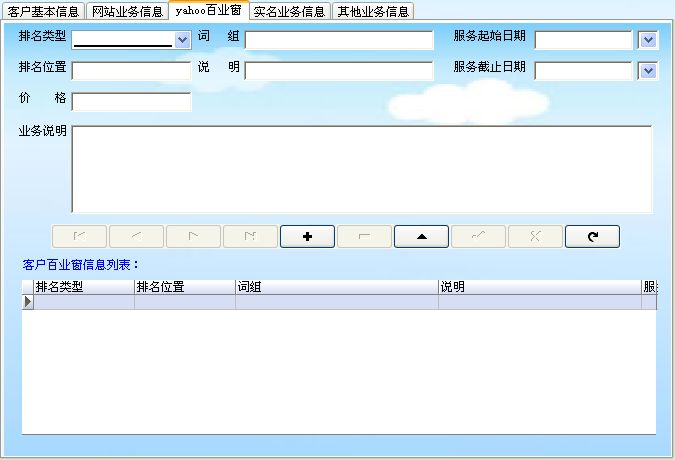Select yahoo百业窗 tab

point(209,10)
